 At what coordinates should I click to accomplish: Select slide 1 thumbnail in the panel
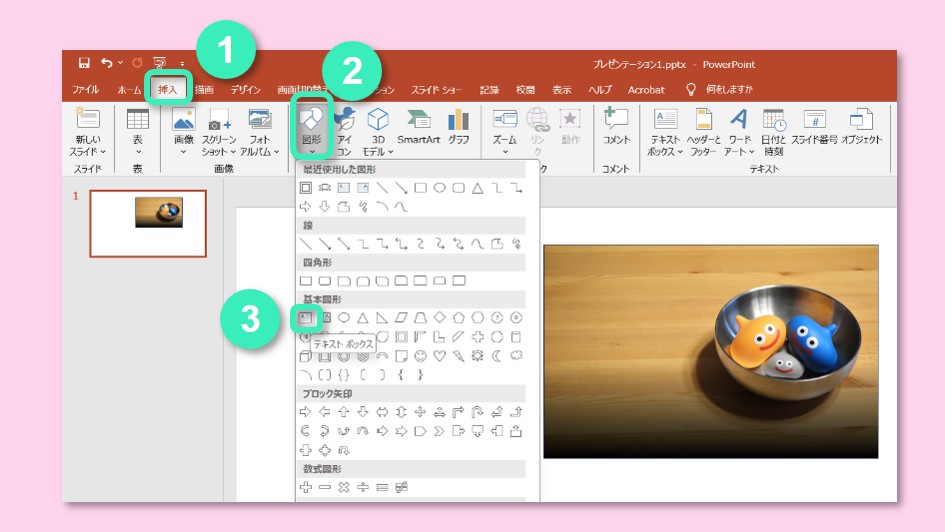[148, 224]
